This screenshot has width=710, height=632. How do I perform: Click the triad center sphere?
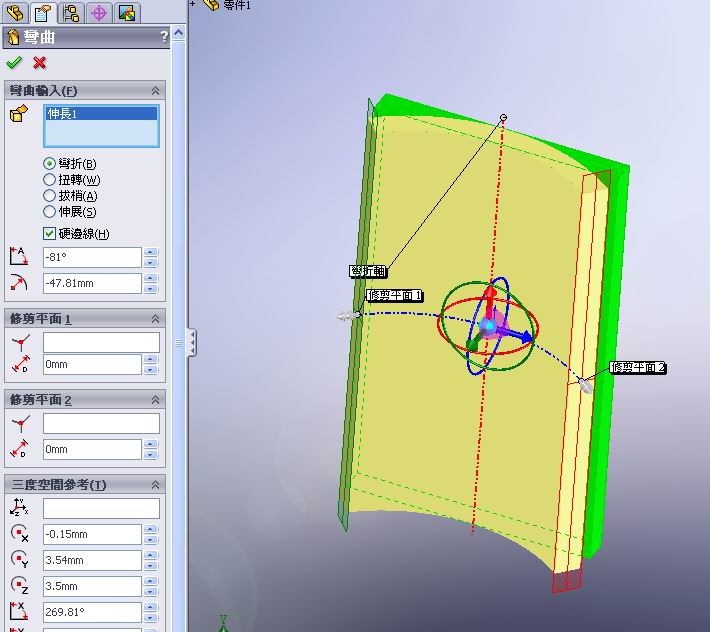pos(488,326)
